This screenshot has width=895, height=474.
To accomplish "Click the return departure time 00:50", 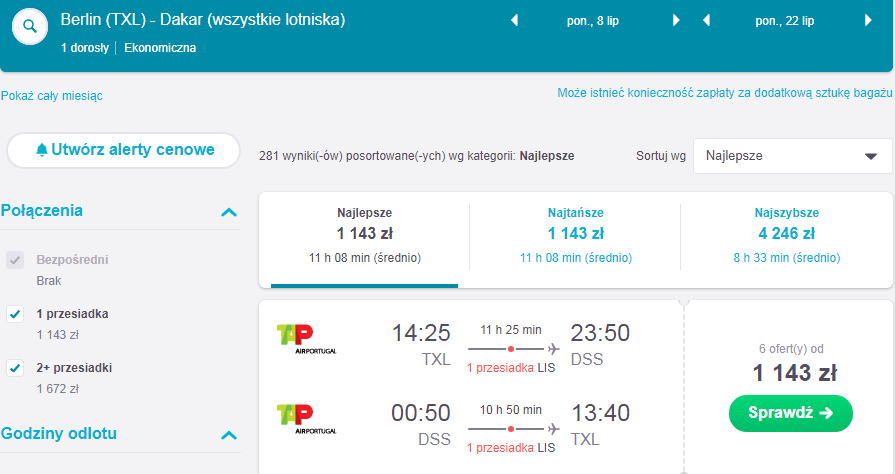I will point(421,413).
